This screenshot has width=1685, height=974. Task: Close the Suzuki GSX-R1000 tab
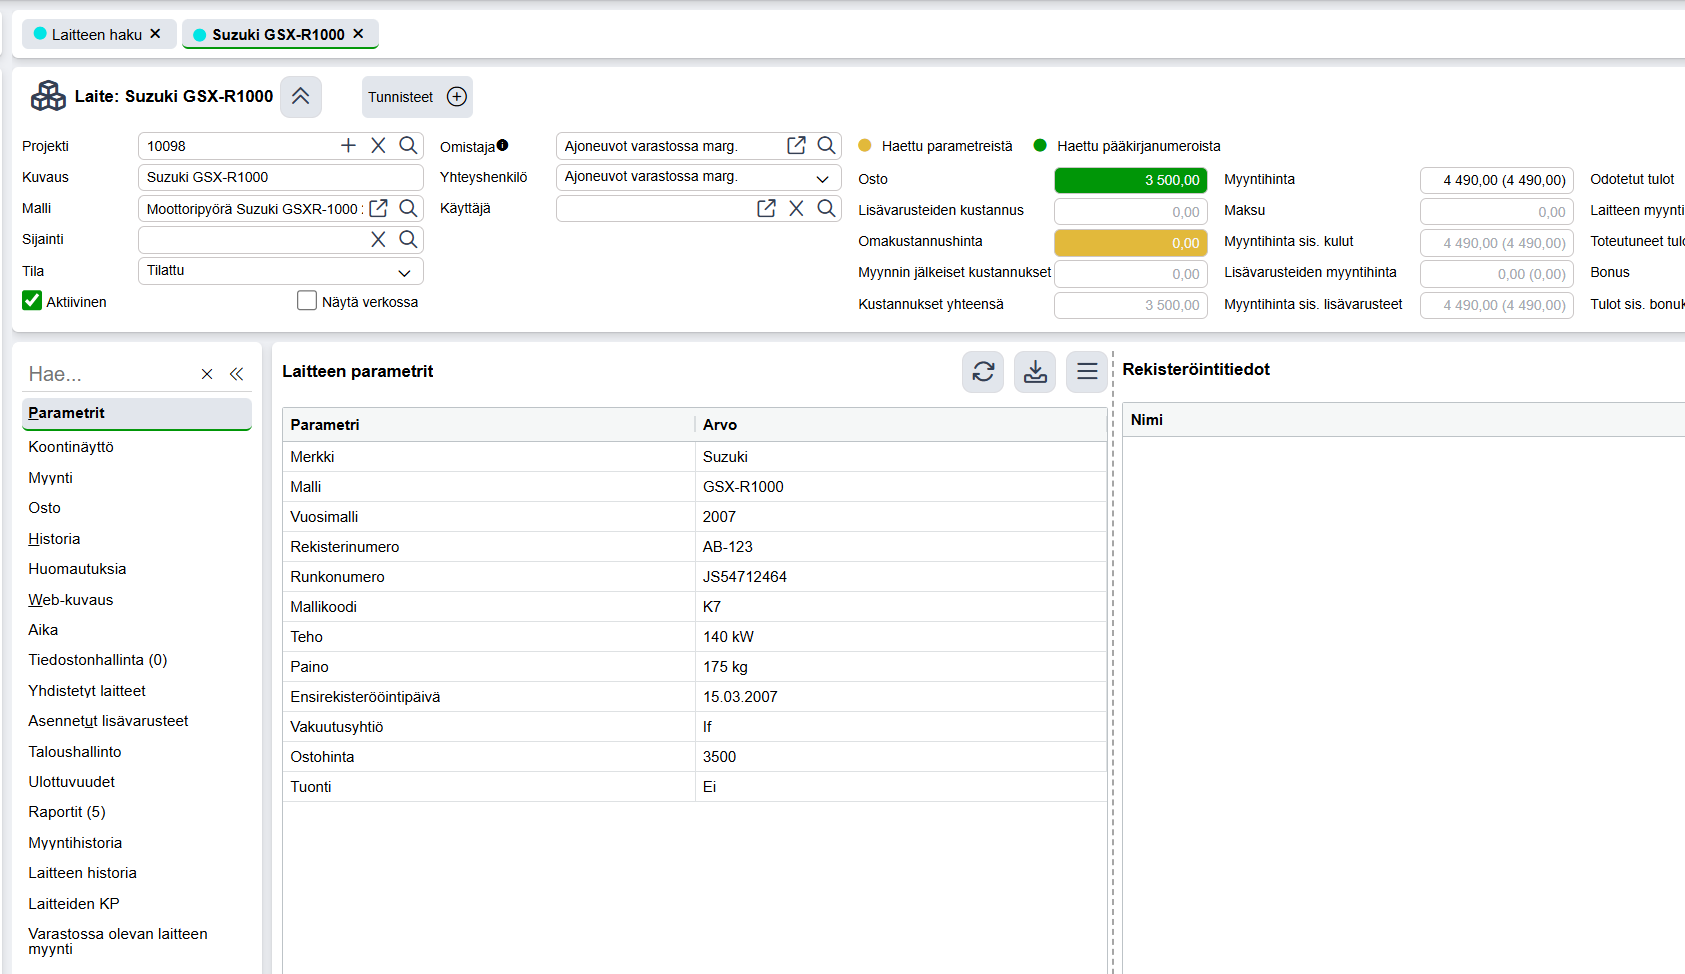(x=358, y=34)
